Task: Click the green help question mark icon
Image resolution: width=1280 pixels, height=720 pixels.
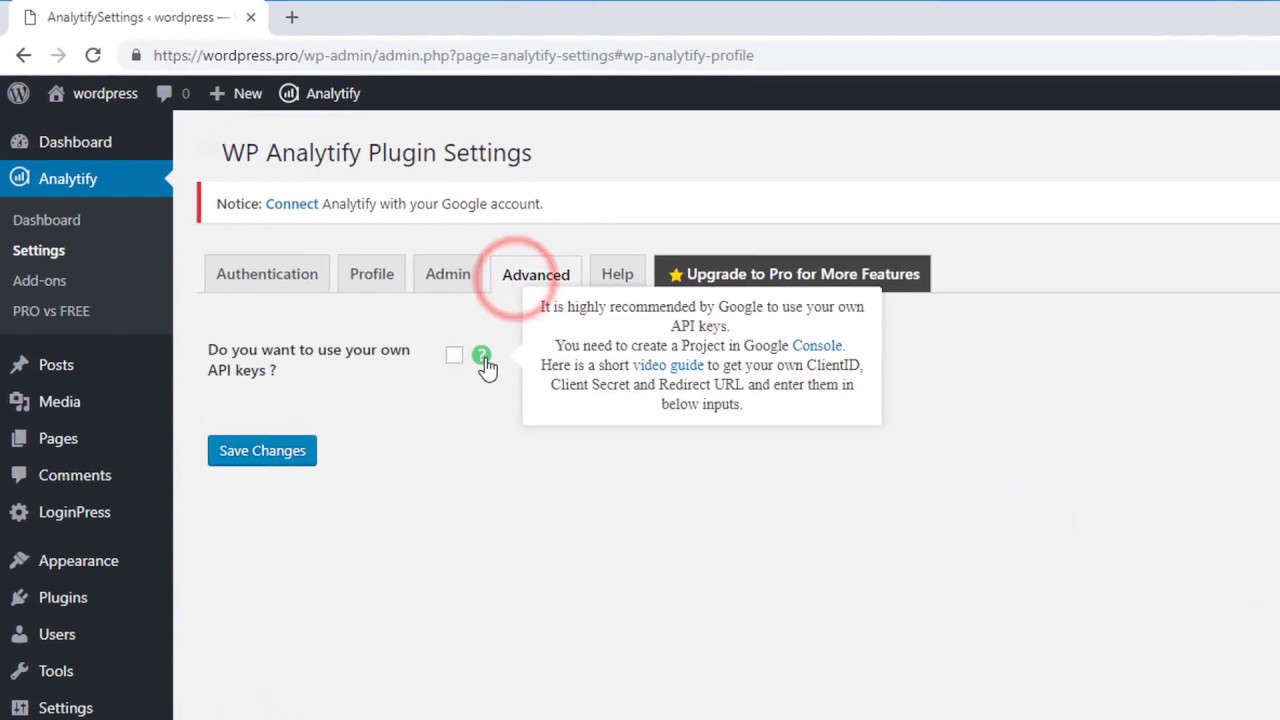Action: click(481, 355)
